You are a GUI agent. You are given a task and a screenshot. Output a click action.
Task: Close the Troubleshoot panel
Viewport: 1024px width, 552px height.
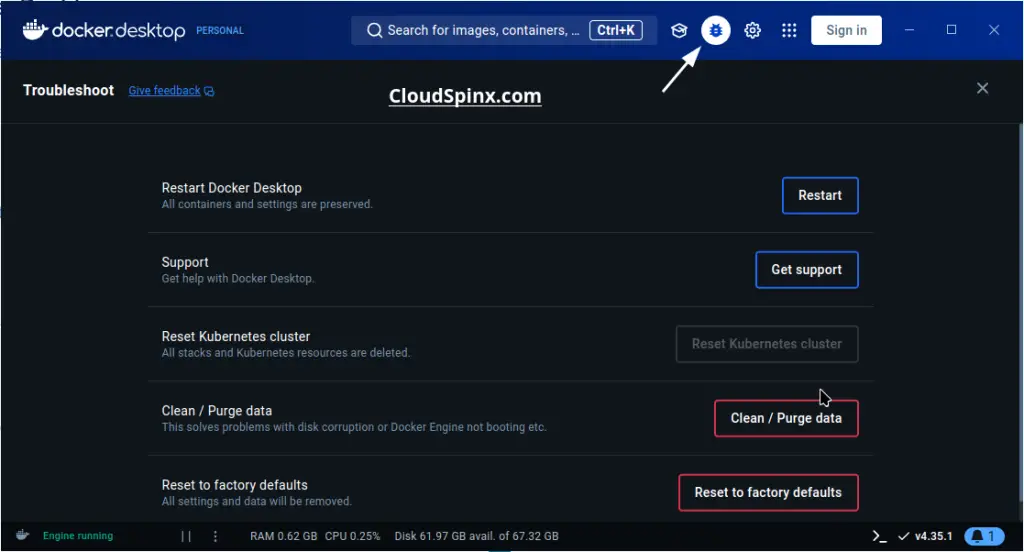point(982,88)
